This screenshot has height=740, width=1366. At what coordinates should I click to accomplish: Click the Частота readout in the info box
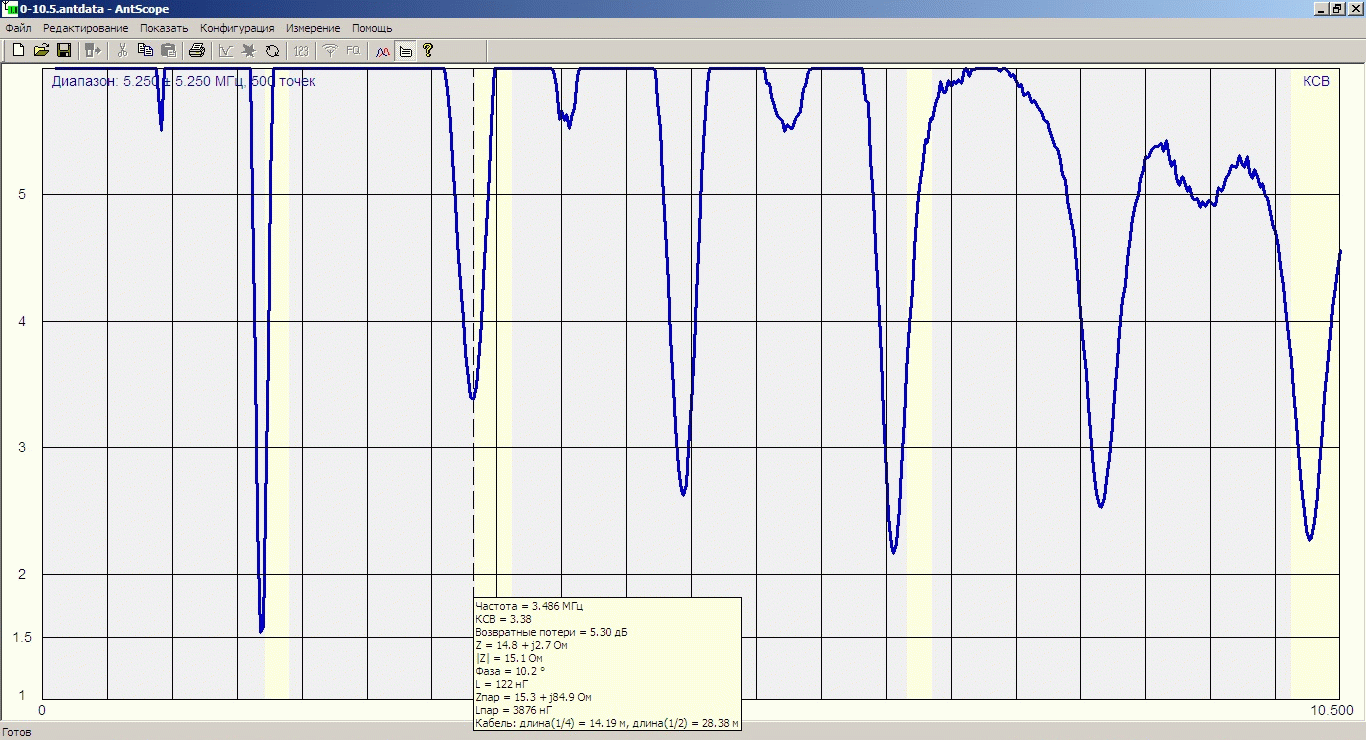click(x=529, y=606)
